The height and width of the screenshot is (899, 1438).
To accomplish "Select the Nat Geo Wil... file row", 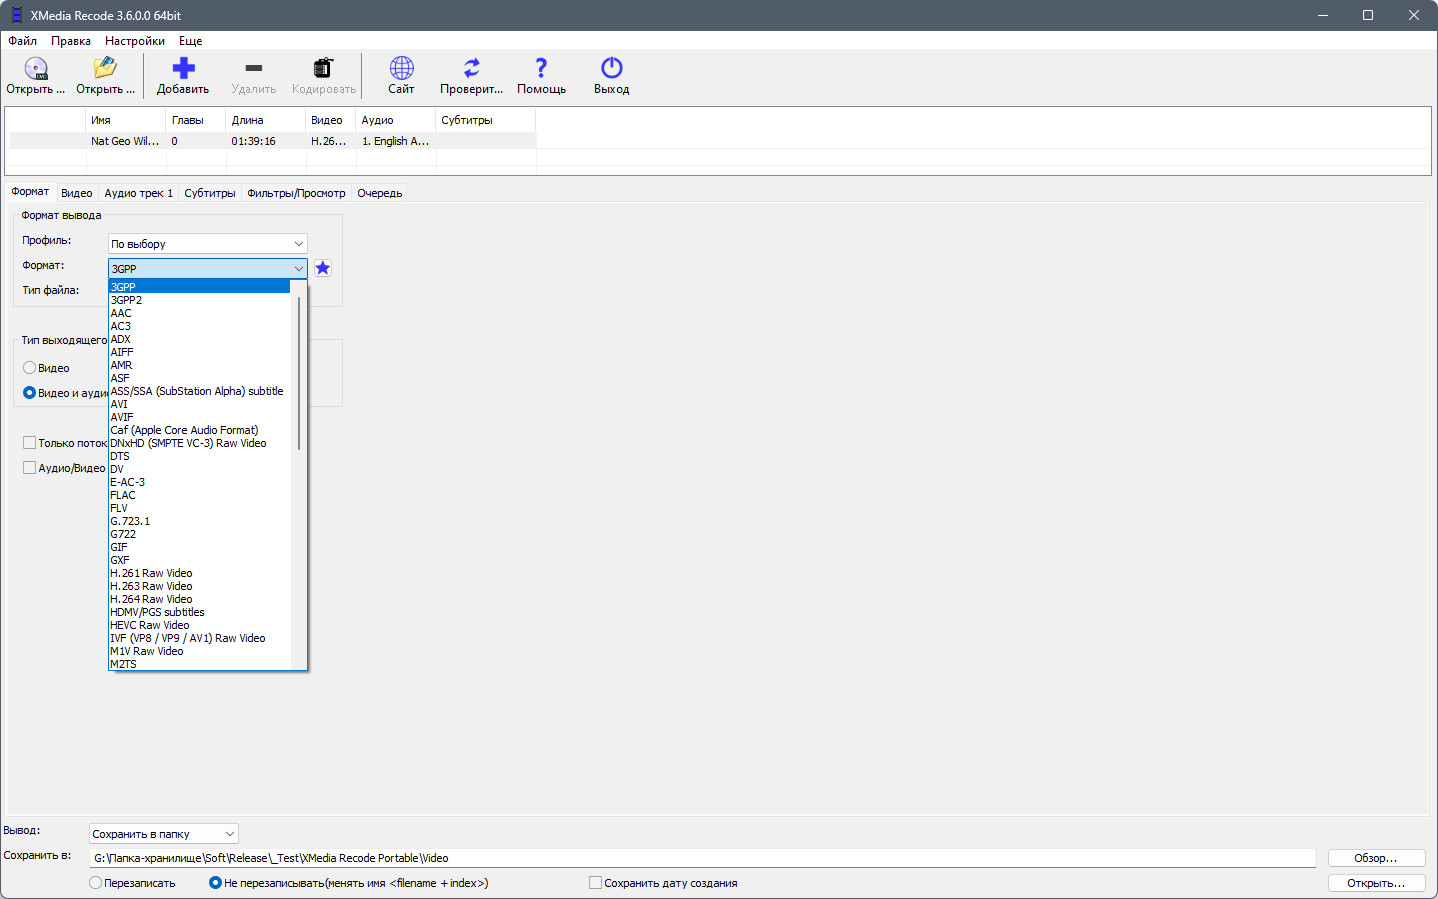I will (272, 141).
